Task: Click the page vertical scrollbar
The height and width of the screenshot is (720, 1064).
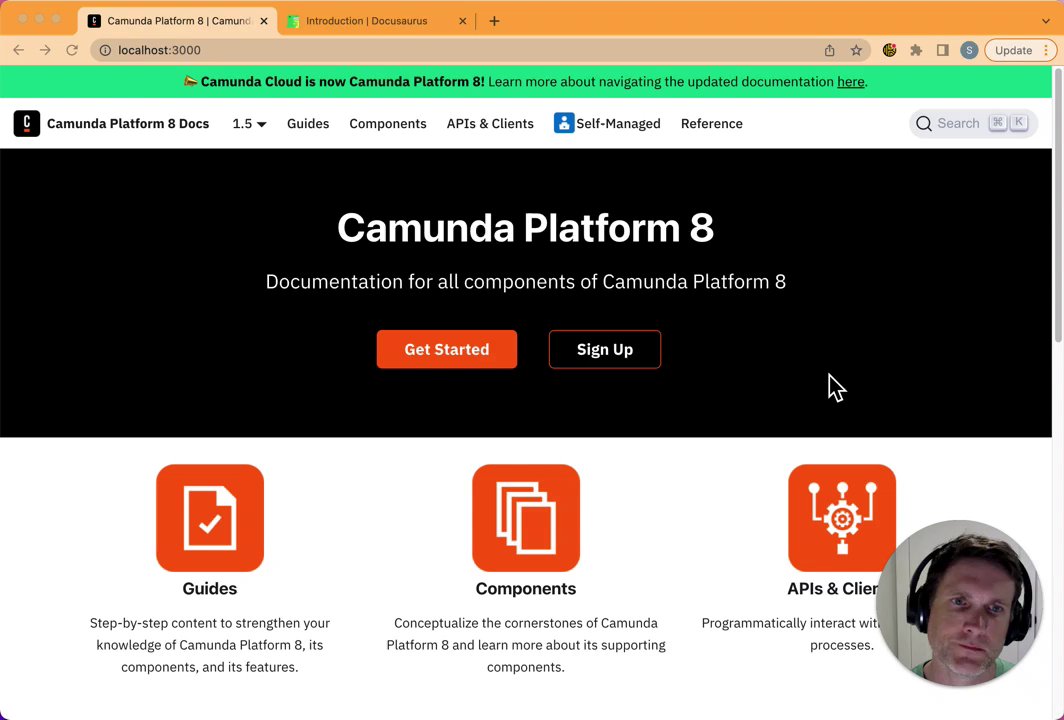Action: point(1058,204)
